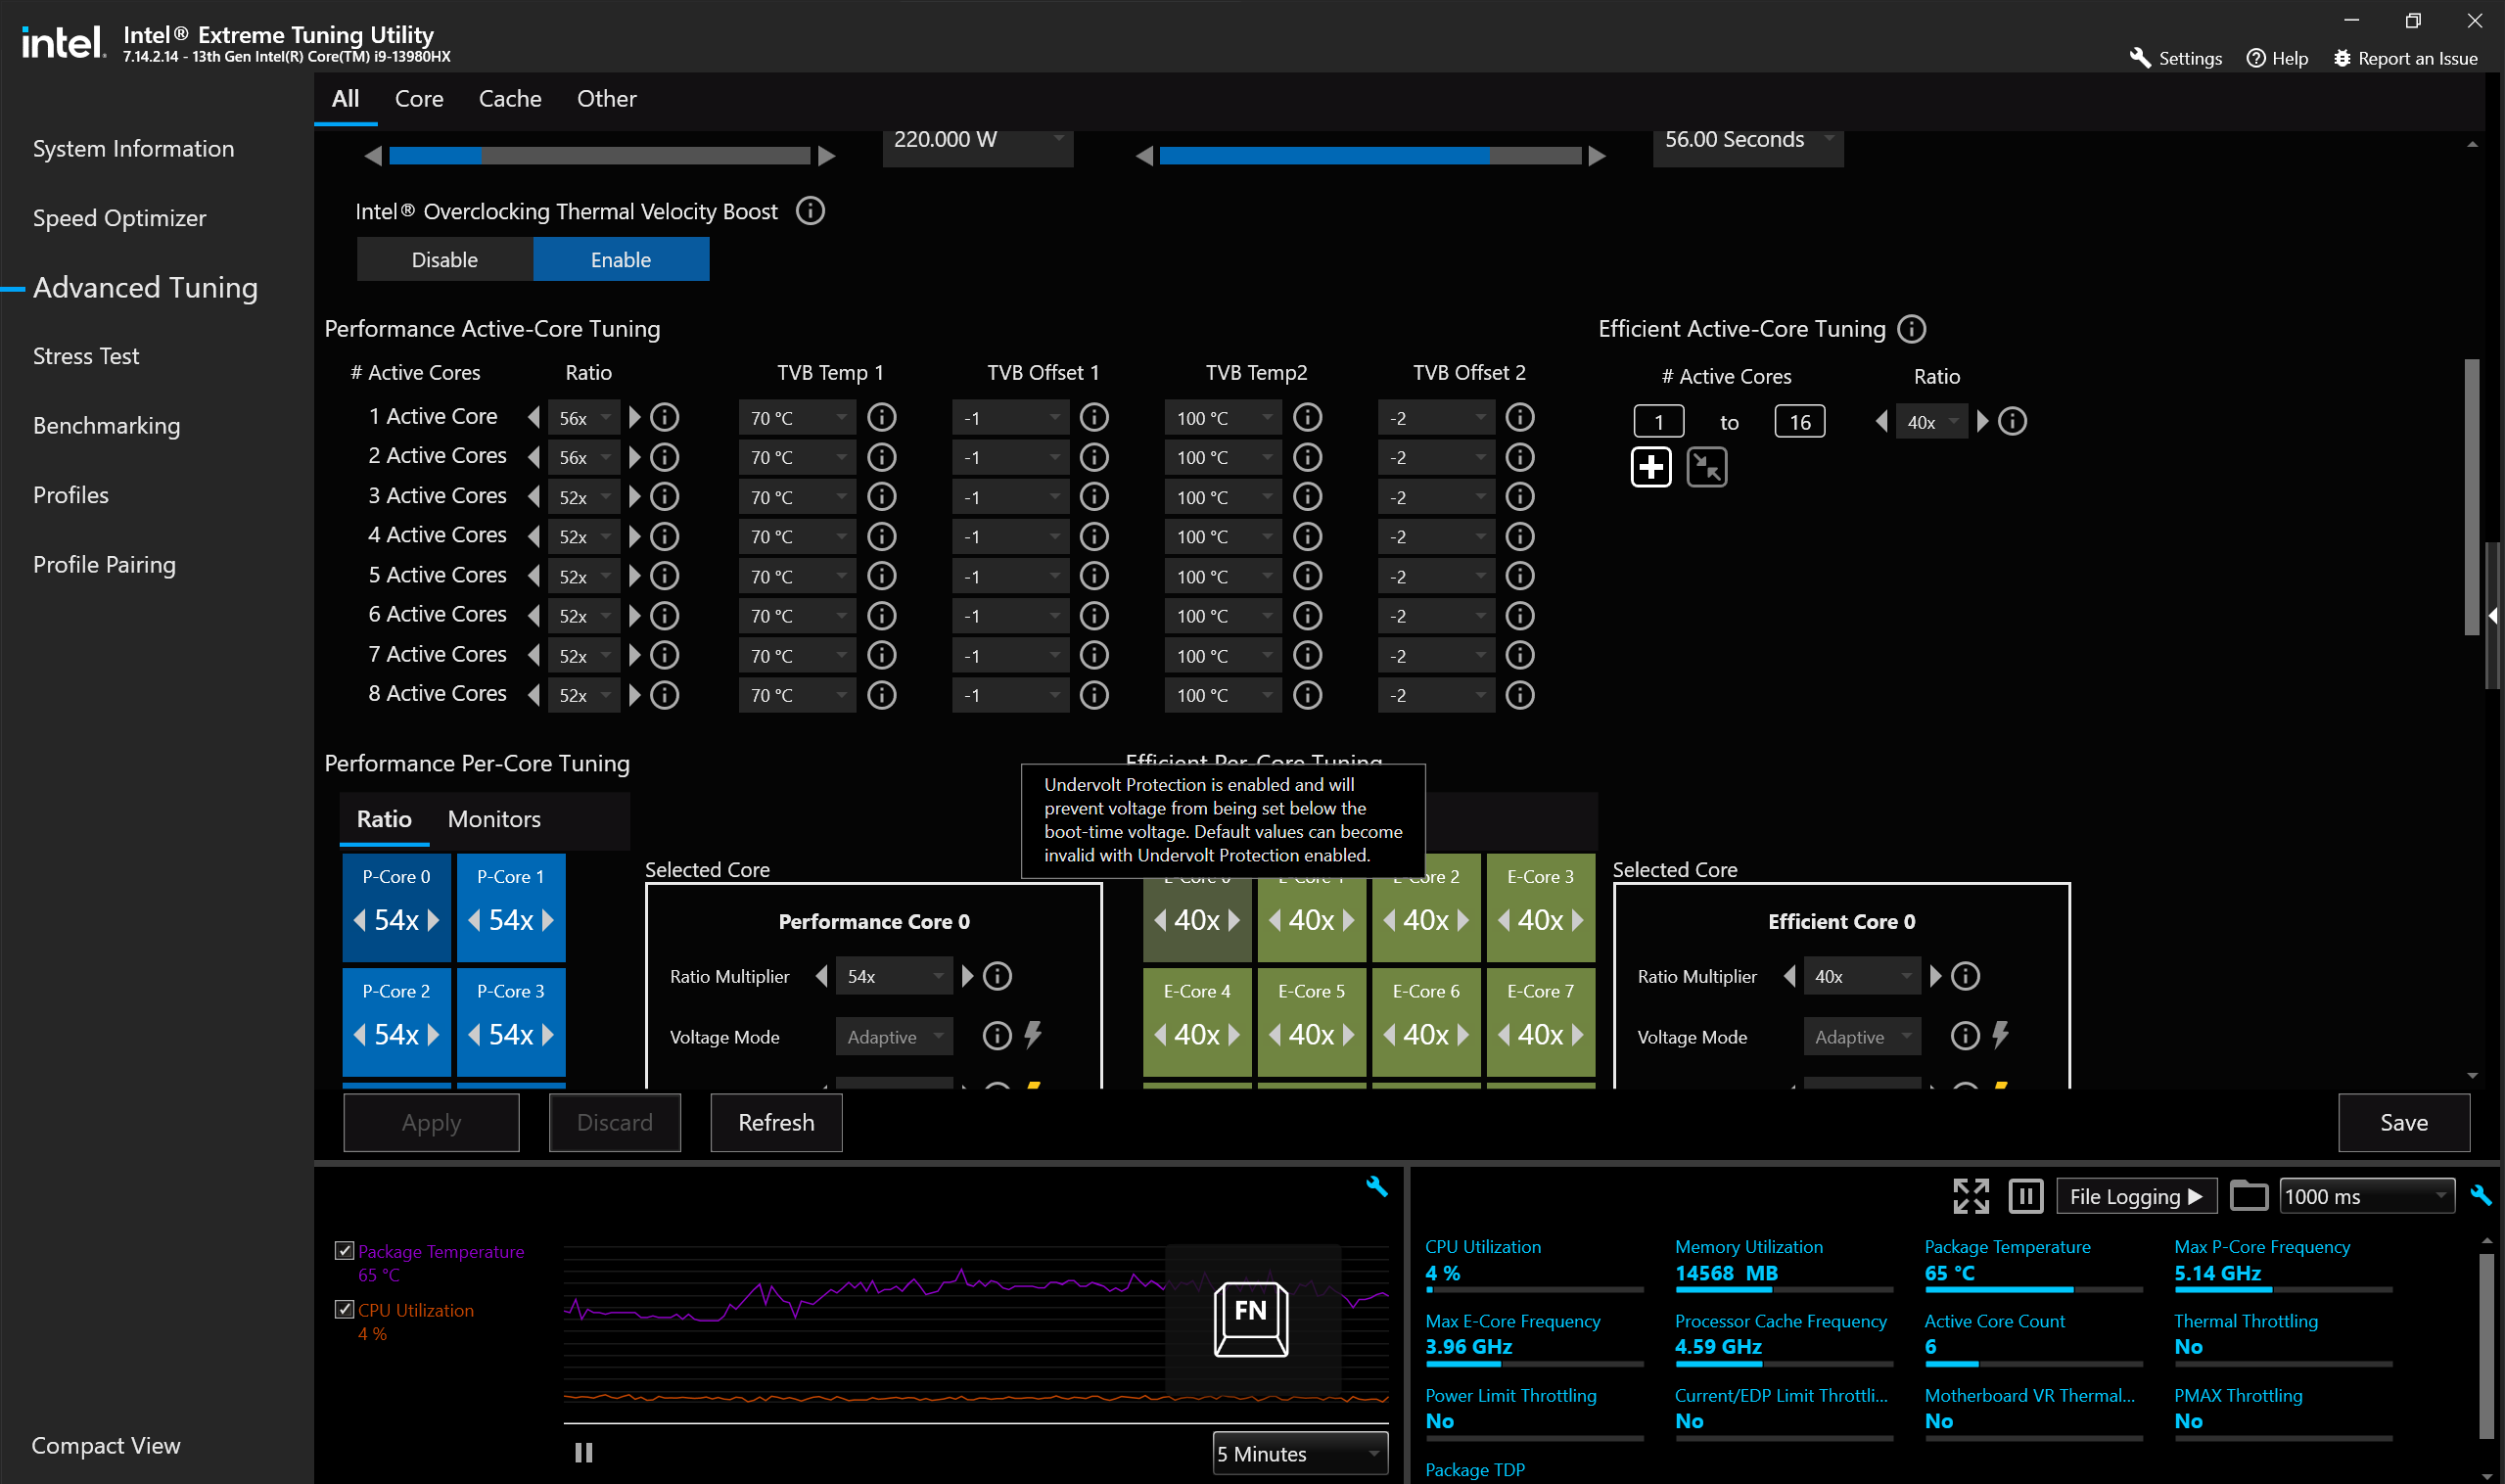Viewport: 2505px width, 1484px height.
Task: Click the collapse icon beside the plus button
Action: [1706, 467]
